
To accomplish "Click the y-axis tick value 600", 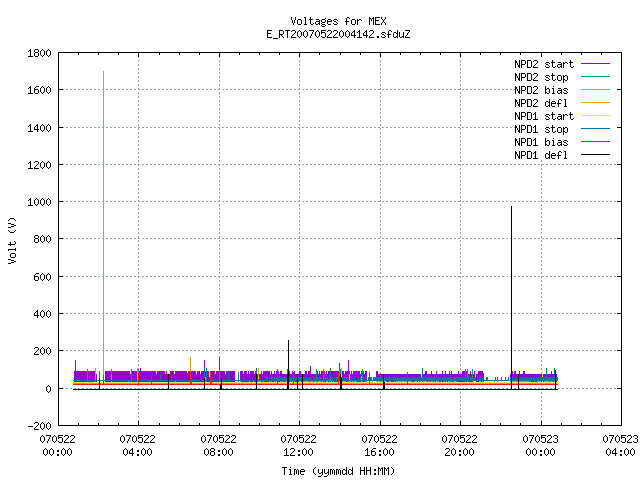I will coord(42,277).
